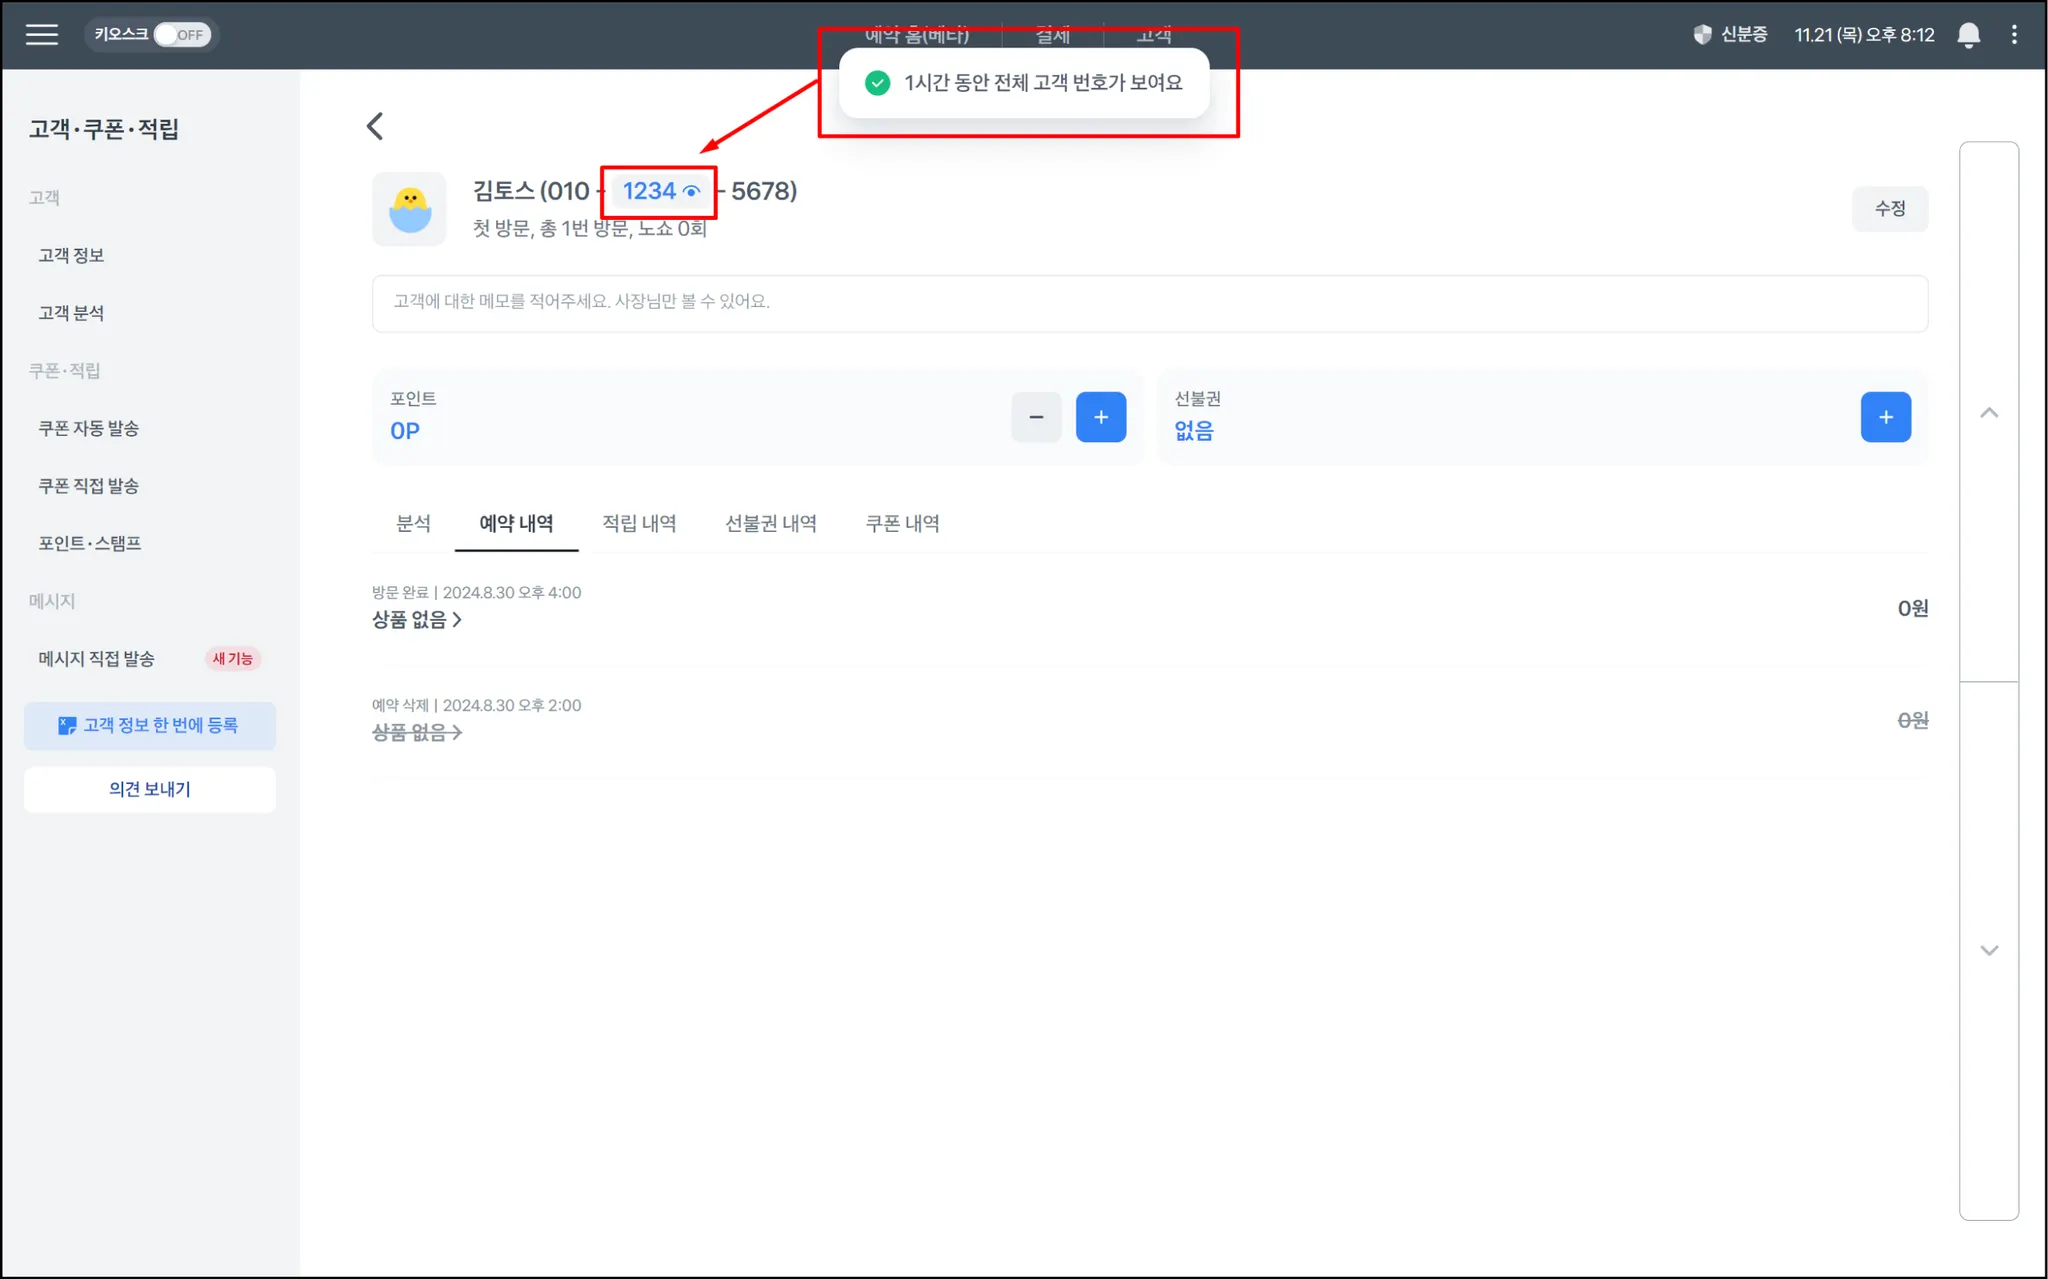The height and width of the screenshot is (1279, 2048).
Task: Open the three-dot more options menu
Action: click(x=2014, y=35)
